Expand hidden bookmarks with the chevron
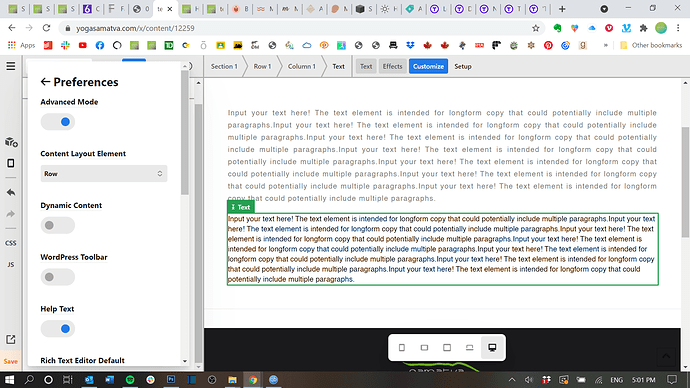Image resolution: width=690 pixels, height=388 pixels. click(606, 45)
